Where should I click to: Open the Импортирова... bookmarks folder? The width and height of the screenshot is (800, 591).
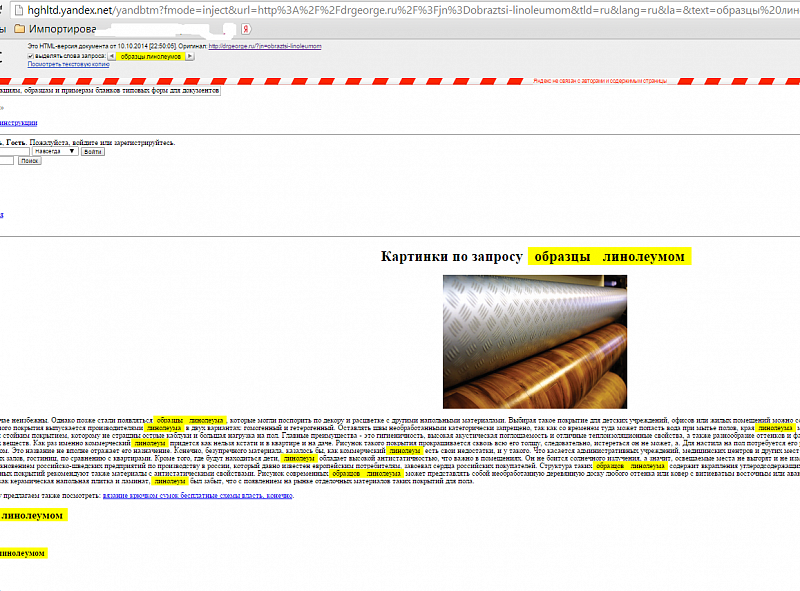(x=55, y=29)
